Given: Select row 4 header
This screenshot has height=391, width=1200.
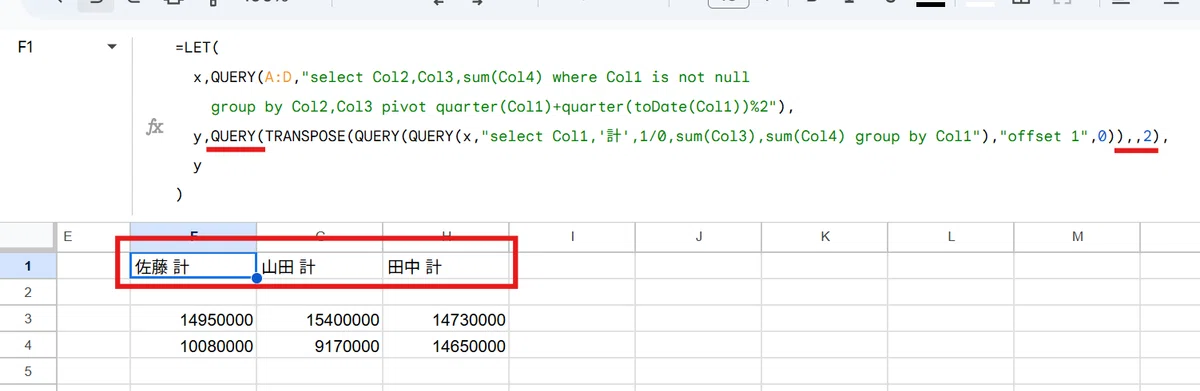Looking at the screenshot, I should (27, 345).
